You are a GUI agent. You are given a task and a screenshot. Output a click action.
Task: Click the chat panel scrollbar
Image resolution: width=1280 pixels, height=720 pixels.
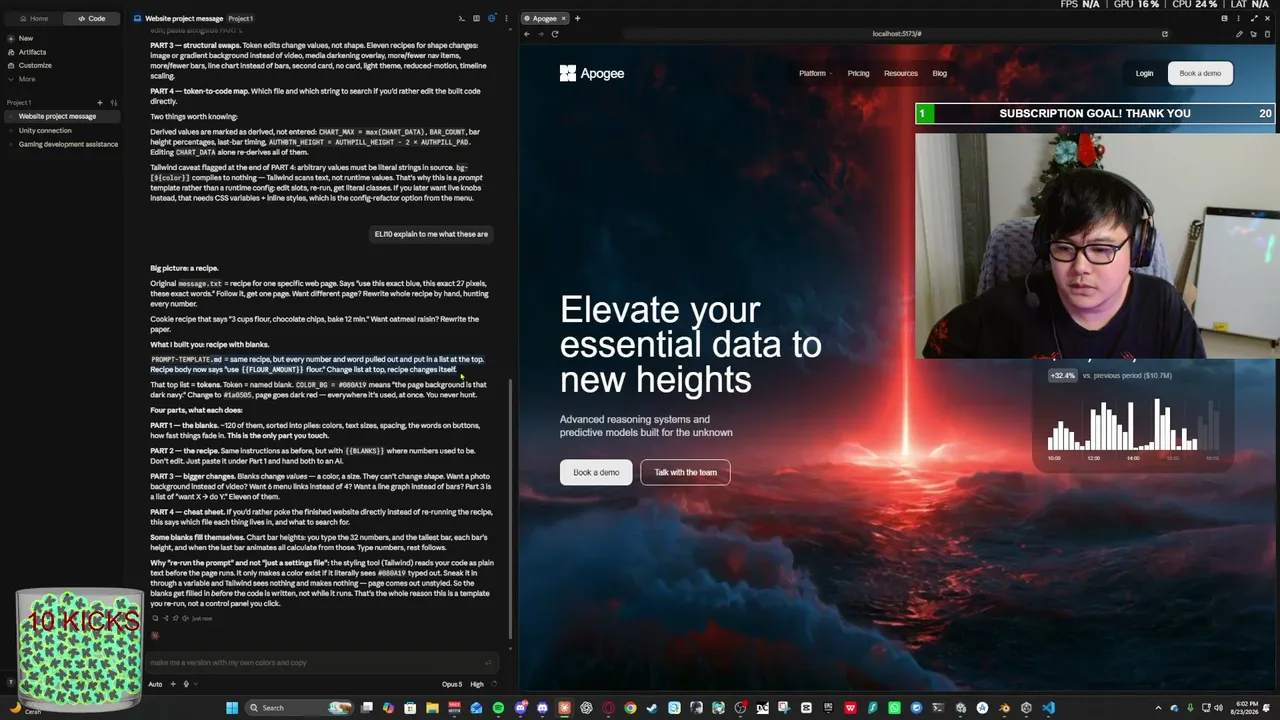pyautogui.click(x=510, y=510)
